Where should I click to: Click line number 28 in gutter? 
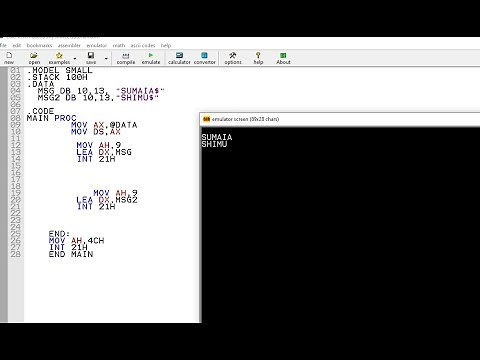point(15,254)
